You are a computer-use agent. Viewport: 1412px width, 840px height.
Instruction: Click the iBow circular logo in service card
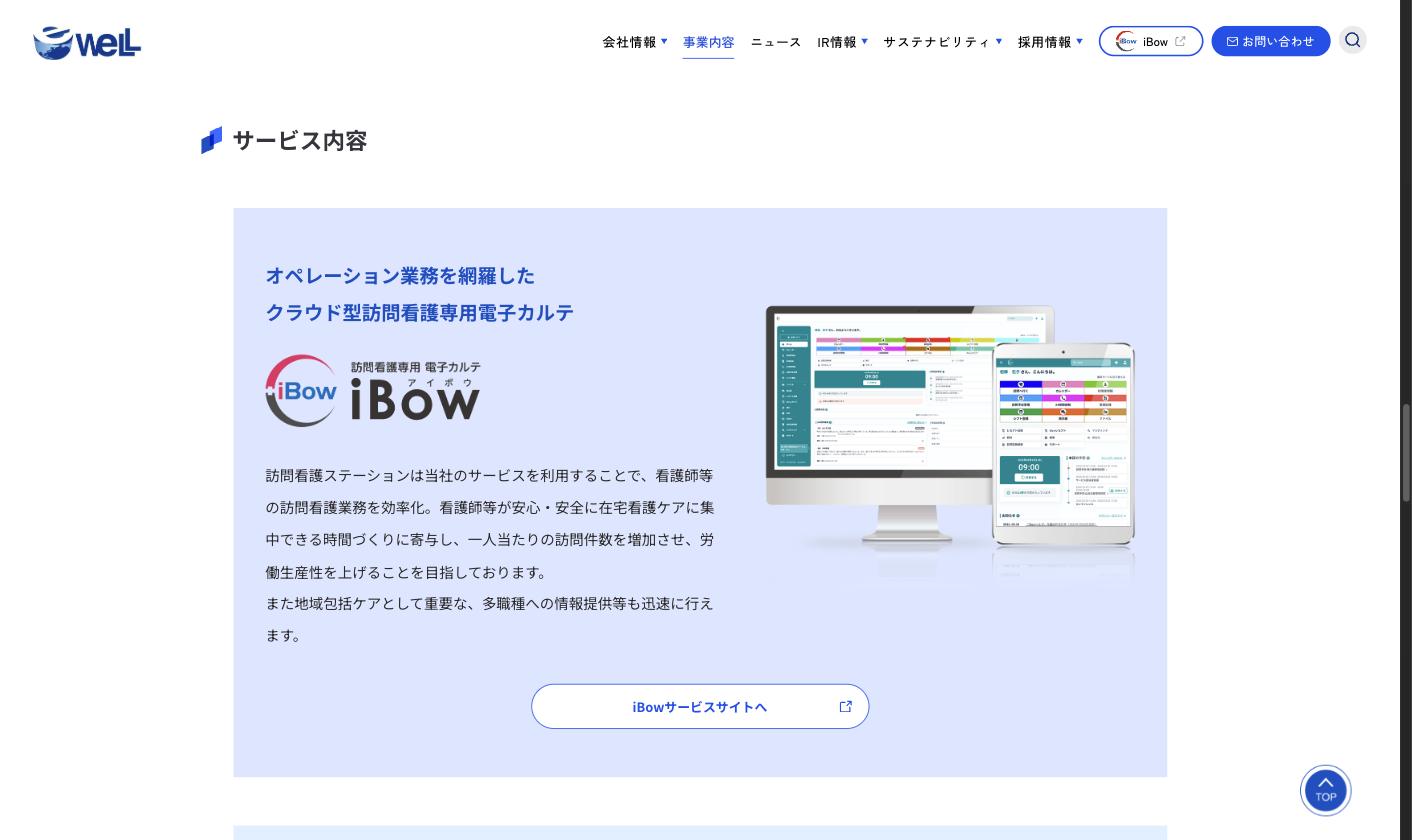[x=302, y=391]
